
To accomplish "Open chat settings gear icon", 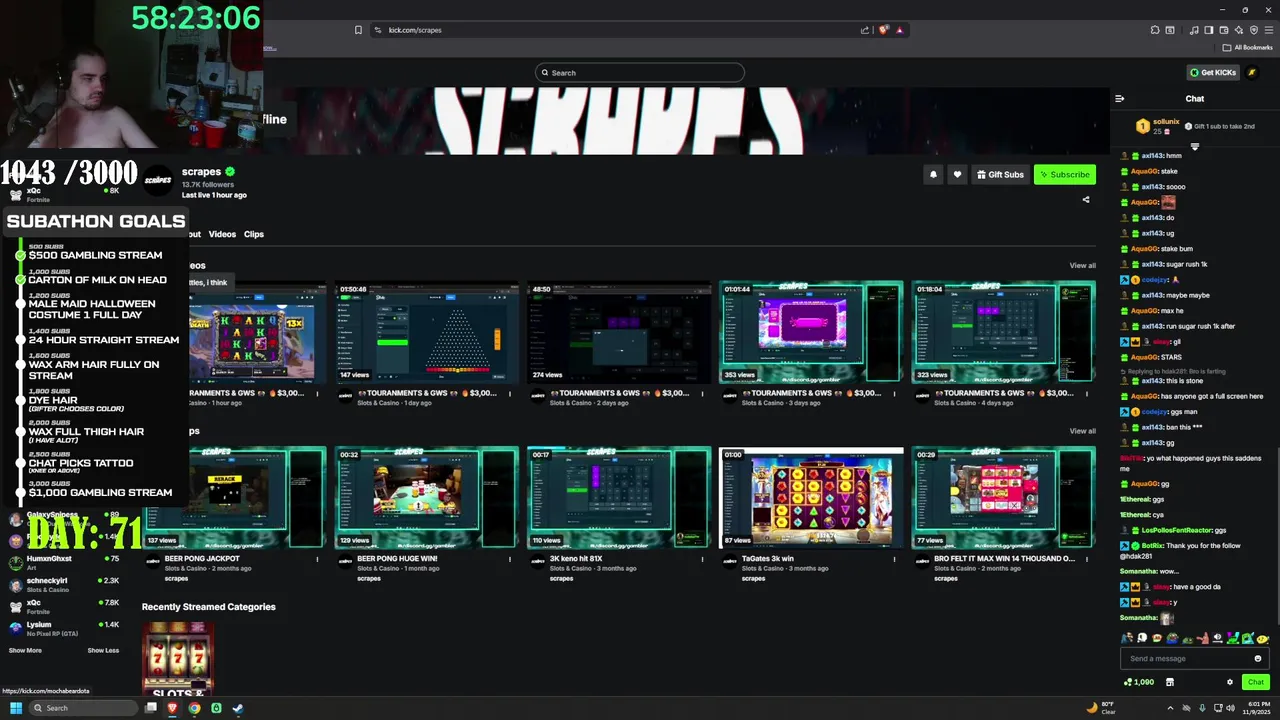I will [1230, 682].
